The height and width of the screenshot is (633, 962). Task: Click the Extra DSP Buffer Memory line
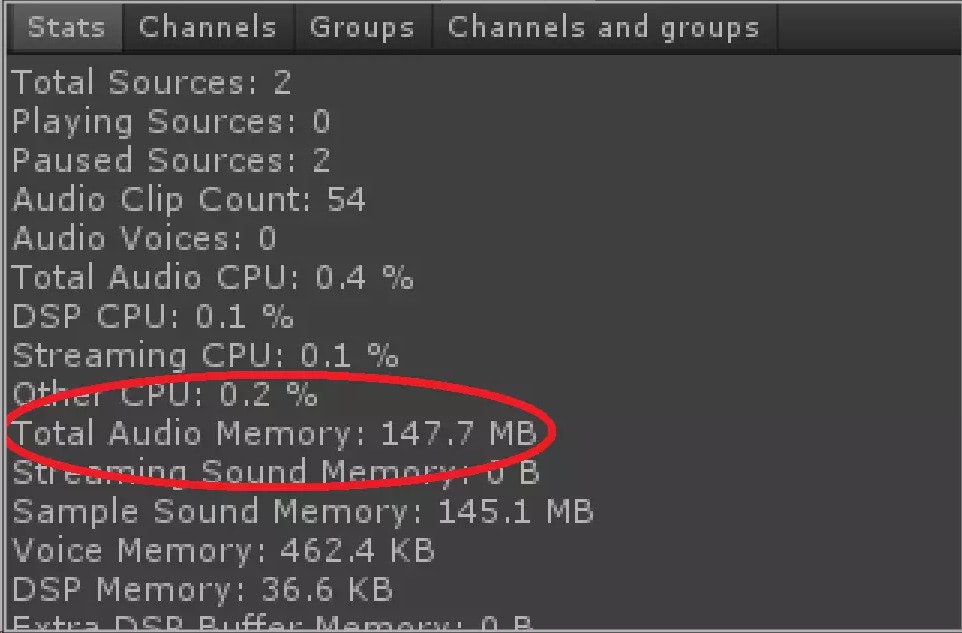tap(272, 624)
